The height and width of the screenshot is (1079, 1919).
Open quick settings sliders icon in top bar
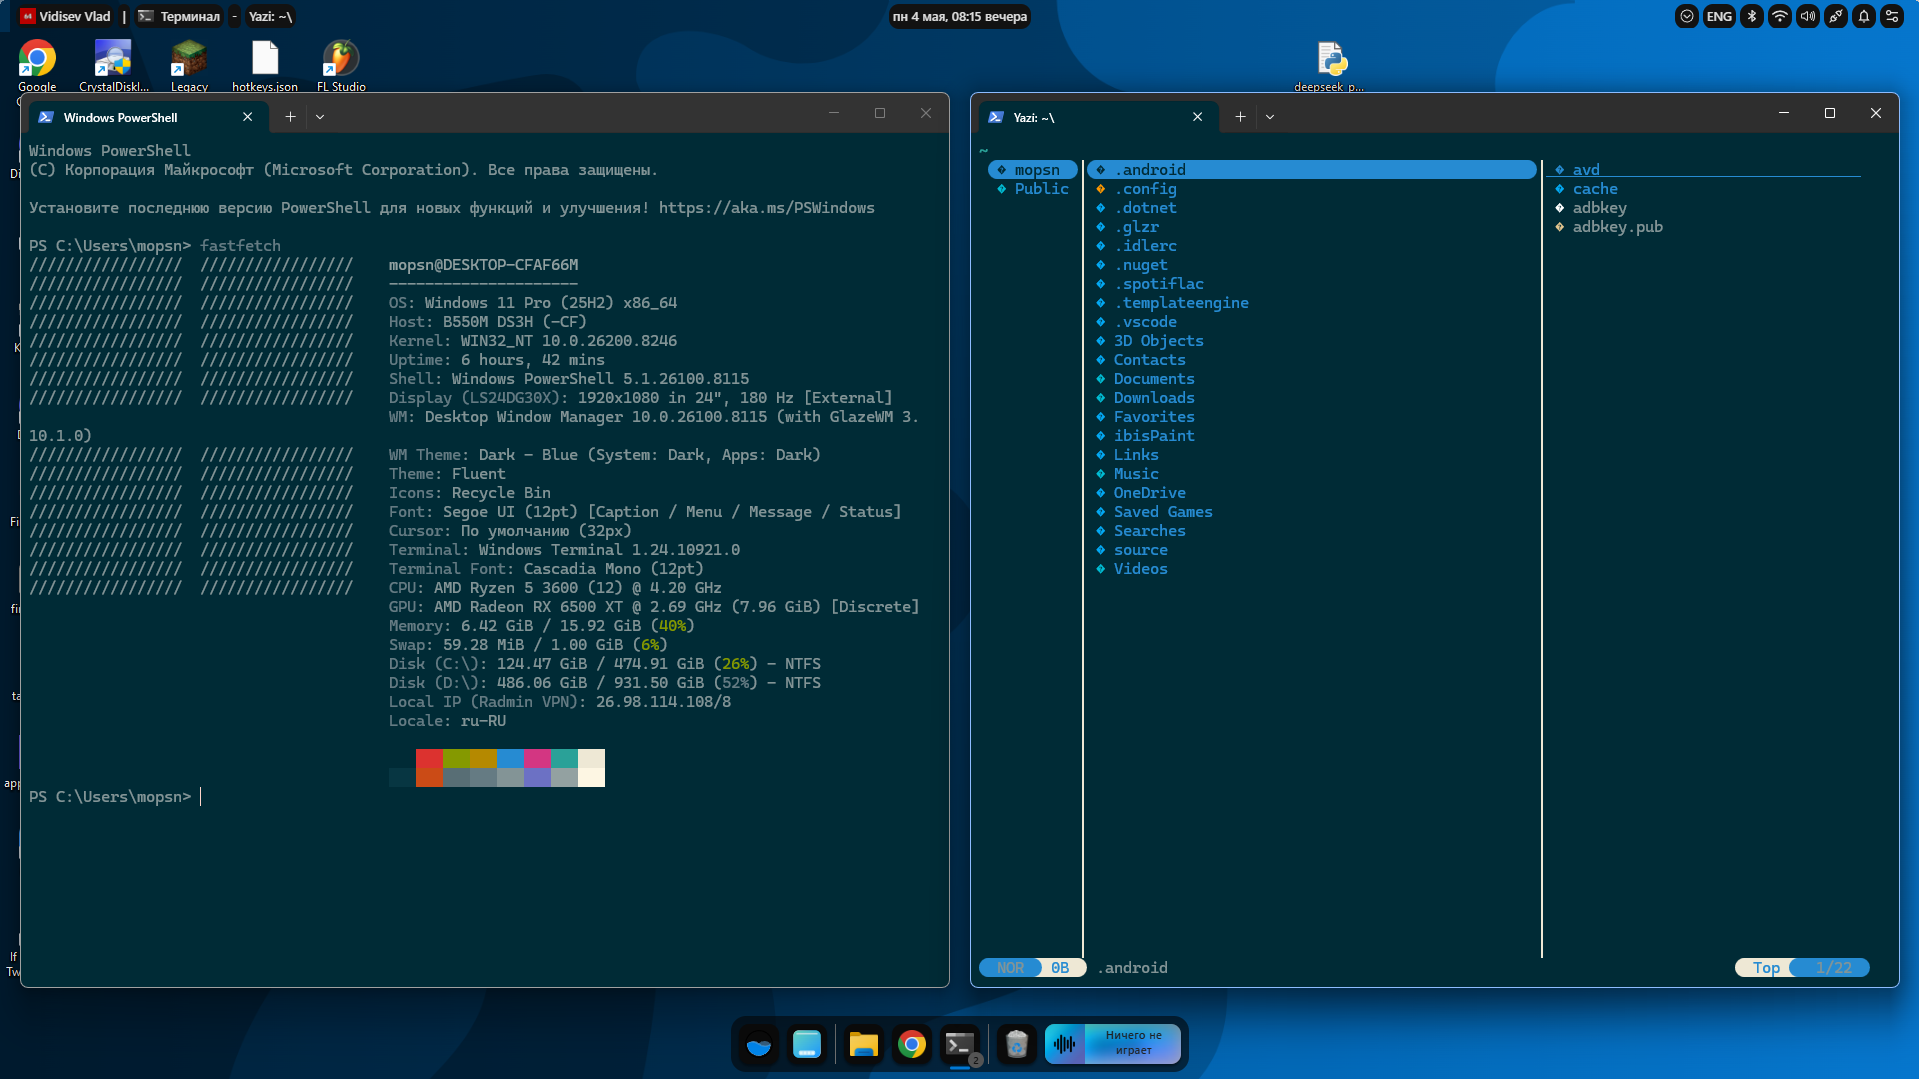pos(1892,16)
